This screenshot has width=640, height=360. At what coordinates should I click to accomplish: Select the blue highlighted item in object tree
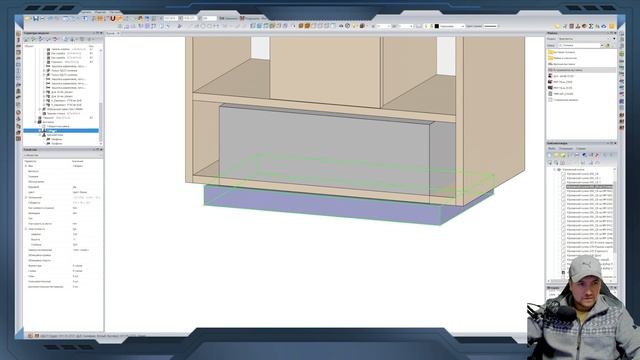[61, 131]
